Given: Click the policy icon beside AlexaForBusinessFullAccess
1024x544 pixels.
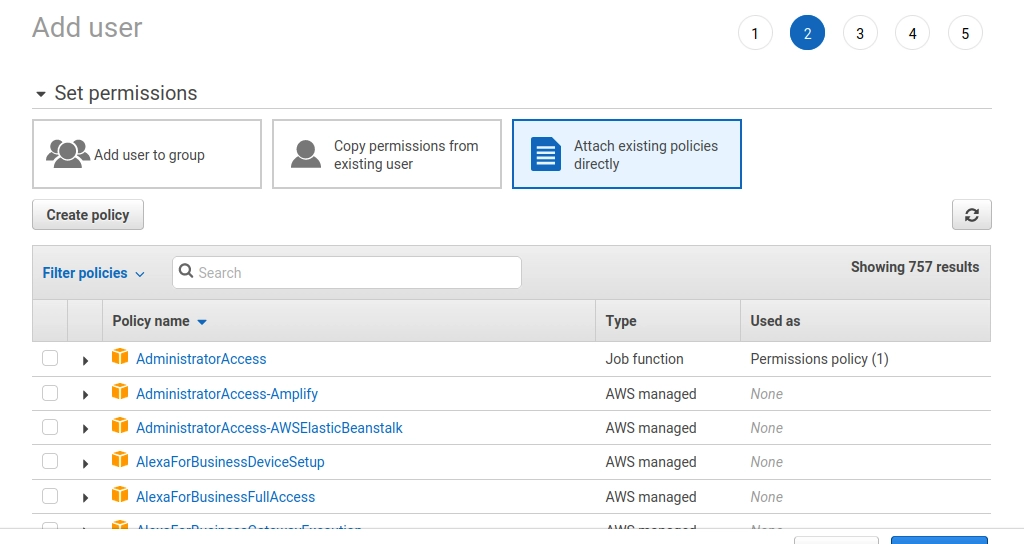Looking at the screenshot, I should point(120,495).
